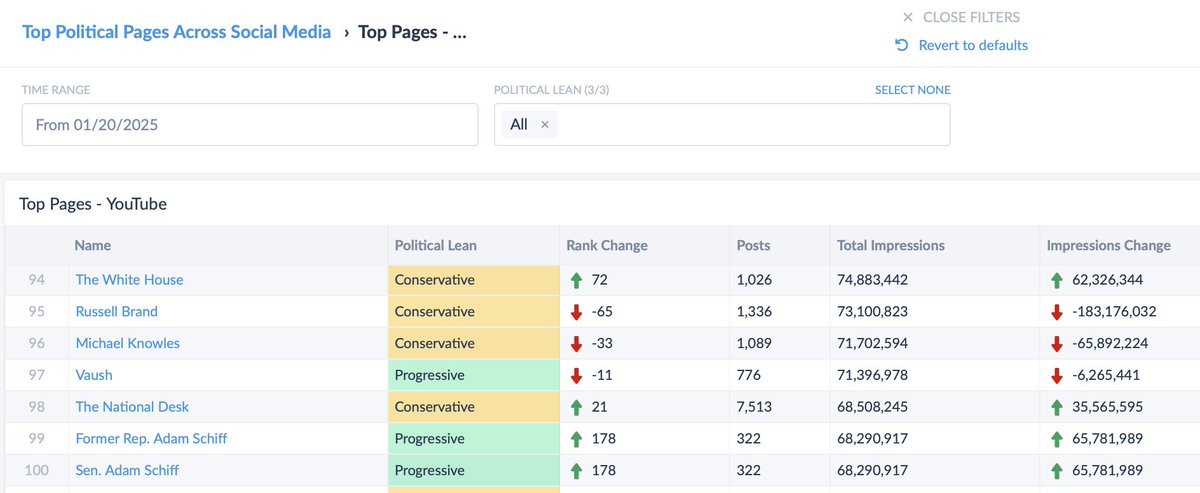Screen dimensions: 1200x493
Task: Sort by the Political Lean column header
Action: coord(436,245)
